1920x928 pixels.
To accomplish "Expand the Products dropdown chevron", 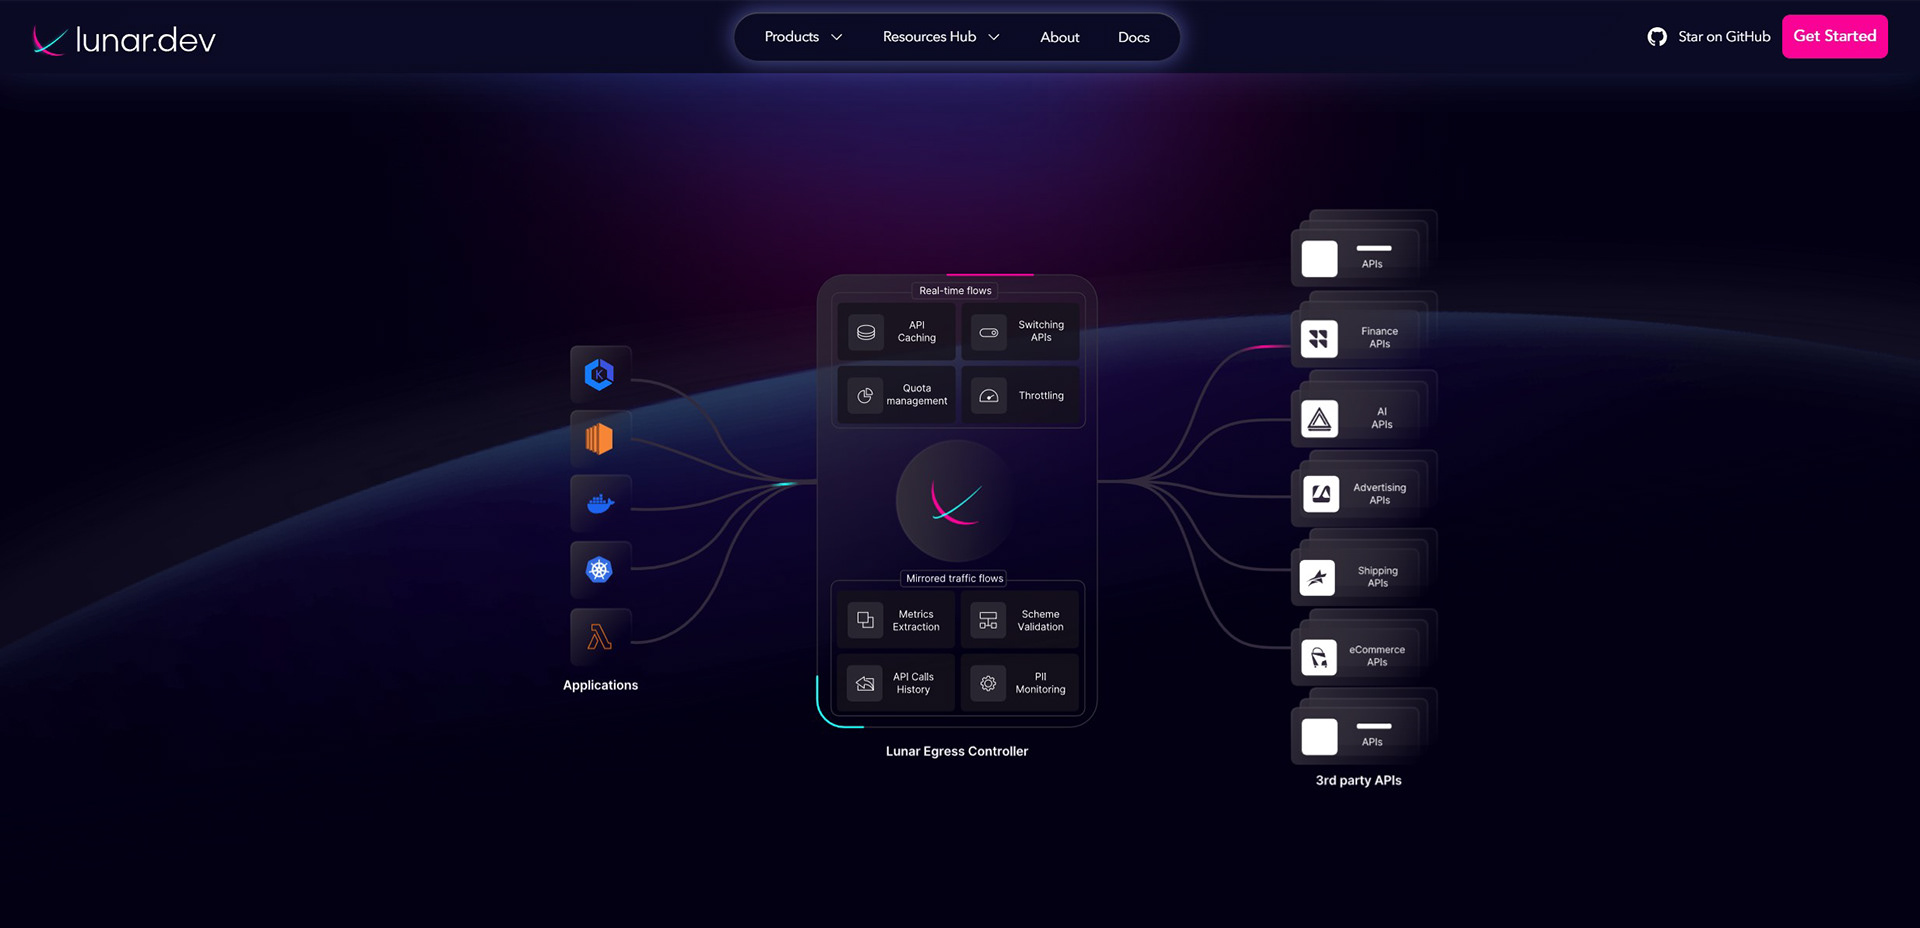I will pos(837,37).
